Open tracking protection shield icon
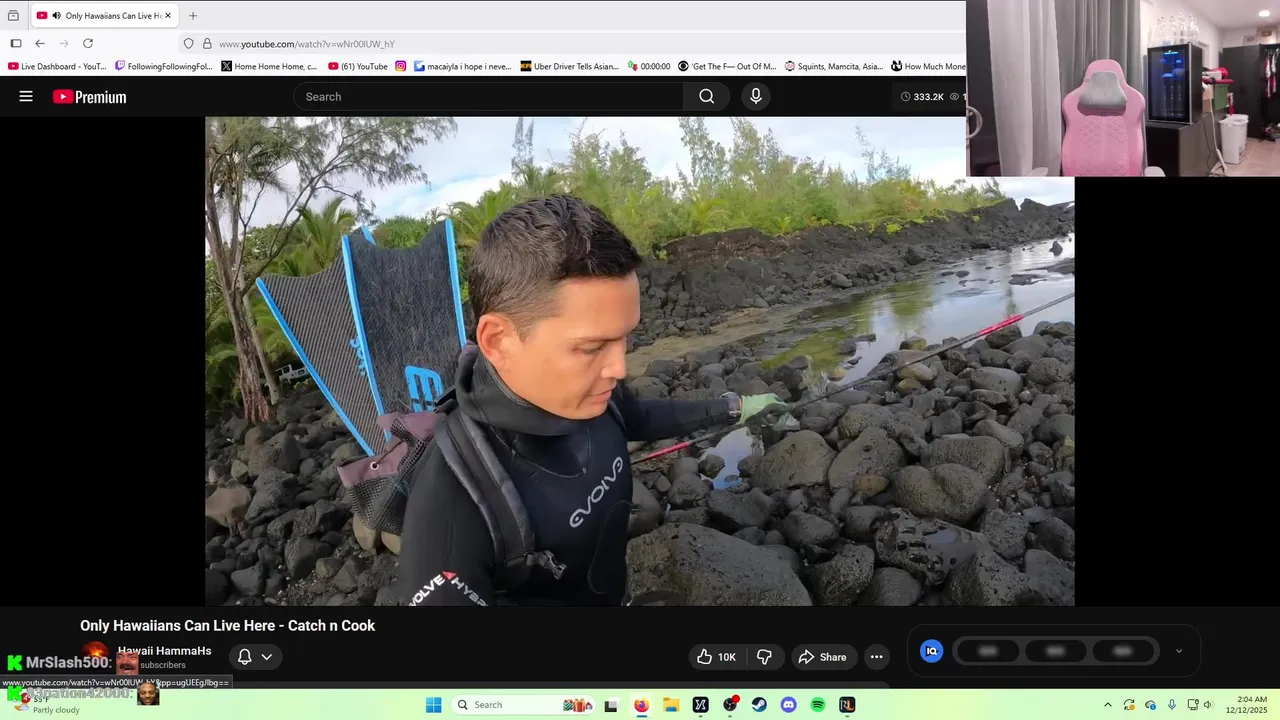The height and width of the screenshot is (720, 1280). pyautogui.click(x=188, y=44)
